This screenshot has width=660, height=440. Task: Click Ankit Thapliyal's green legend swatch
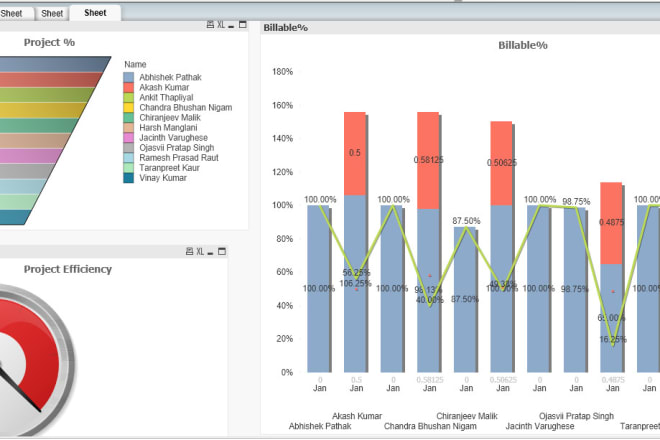click(x=128, y=98)
